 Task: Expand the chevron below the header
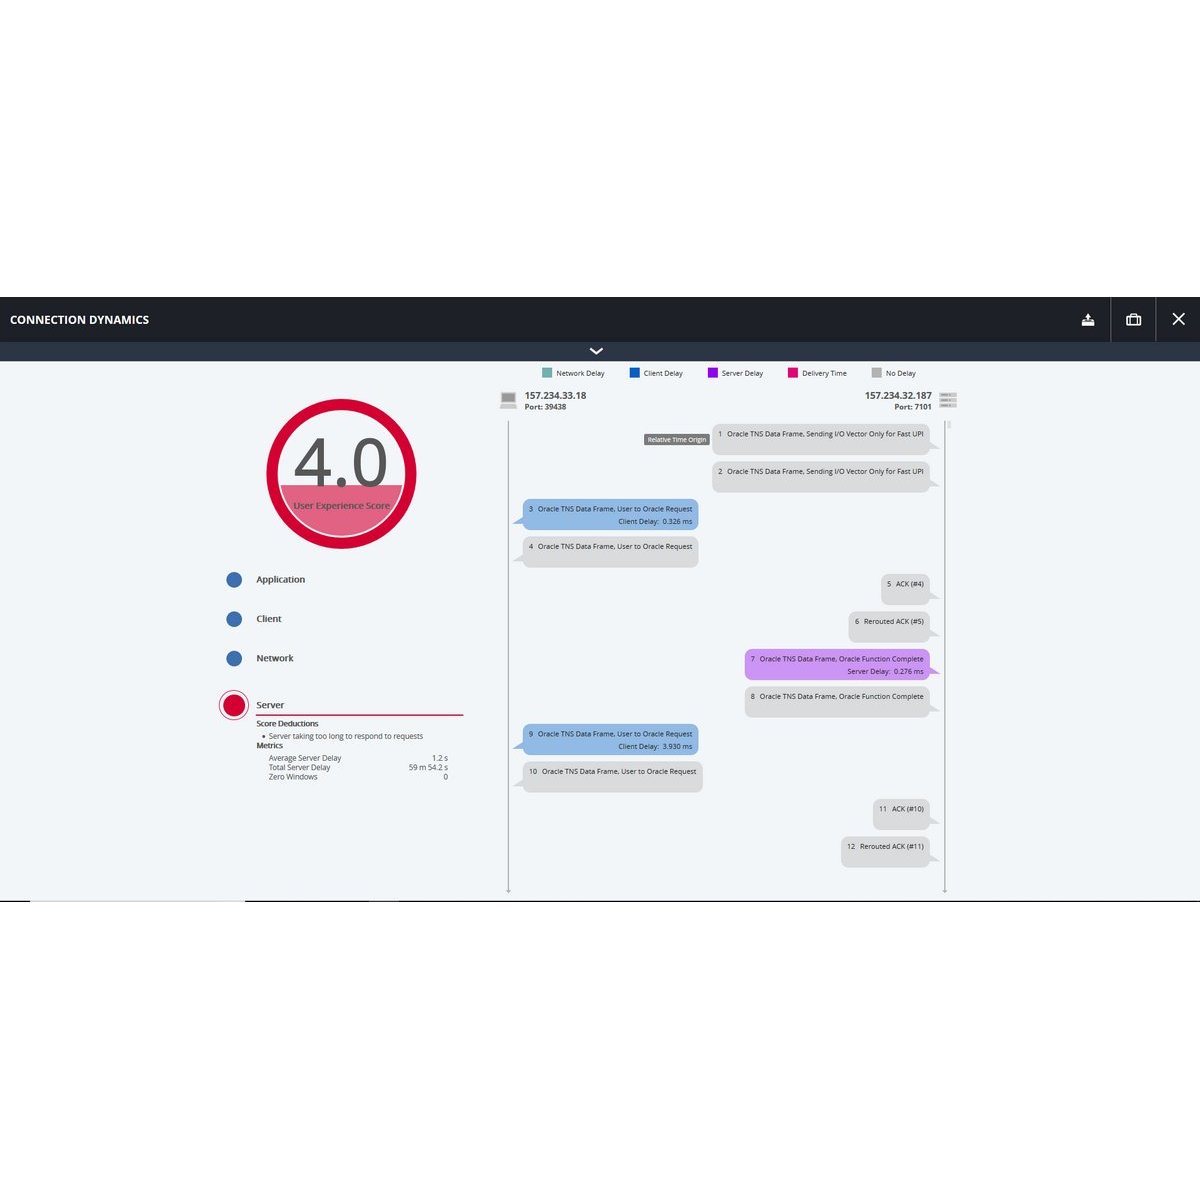[x=596, y=351]
